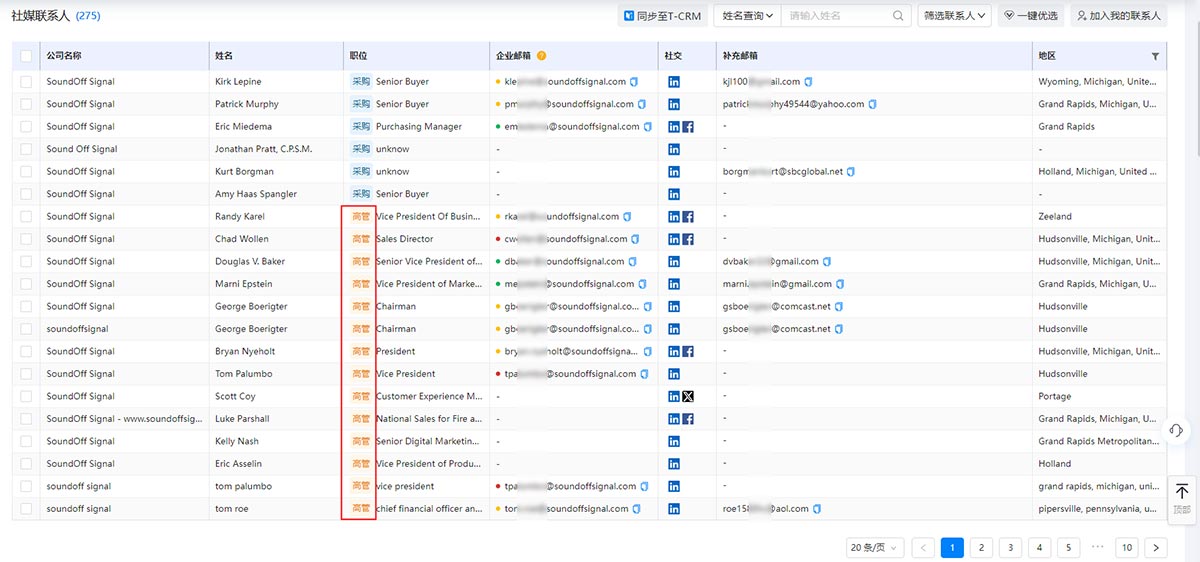Copy Chad Wollen's company email

click(636, 239)
